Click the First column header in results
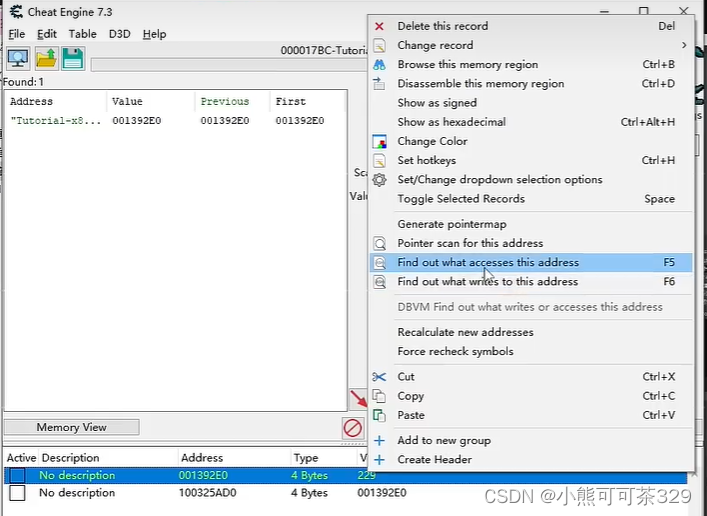Screen dimensions: 707x516 (x=308, y=101)
